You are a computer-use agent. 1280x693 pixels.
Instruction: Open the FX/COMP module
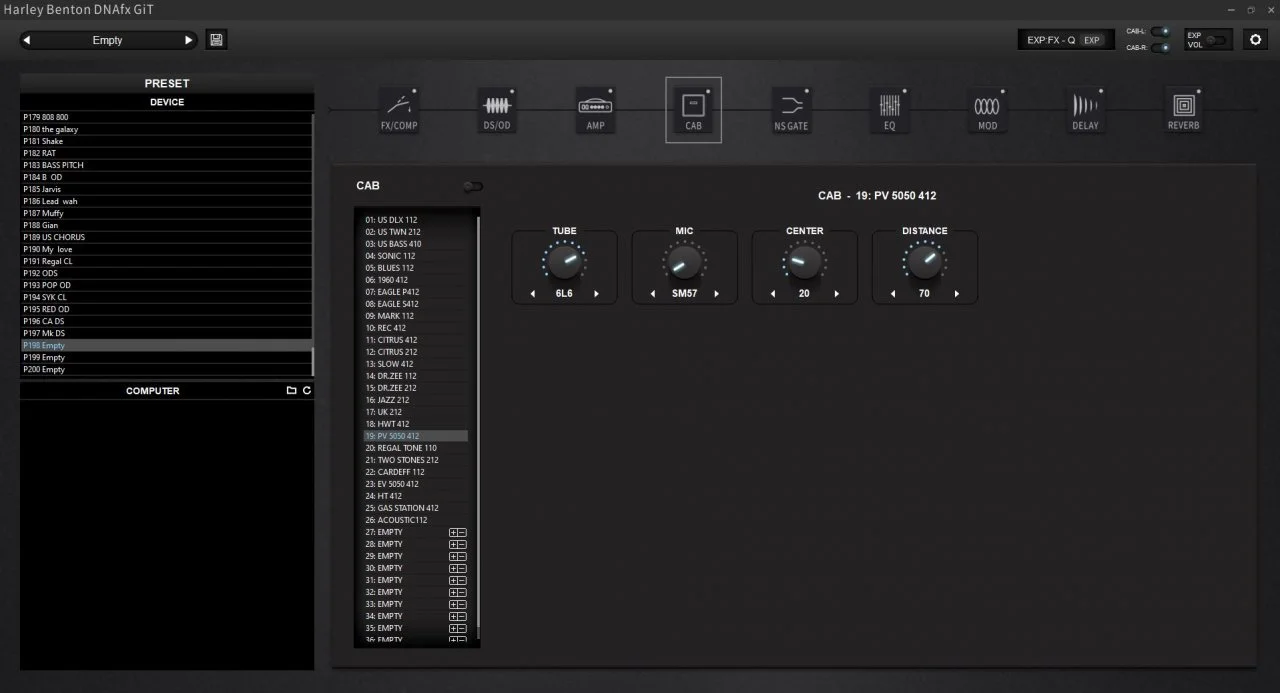coord(399,110)
